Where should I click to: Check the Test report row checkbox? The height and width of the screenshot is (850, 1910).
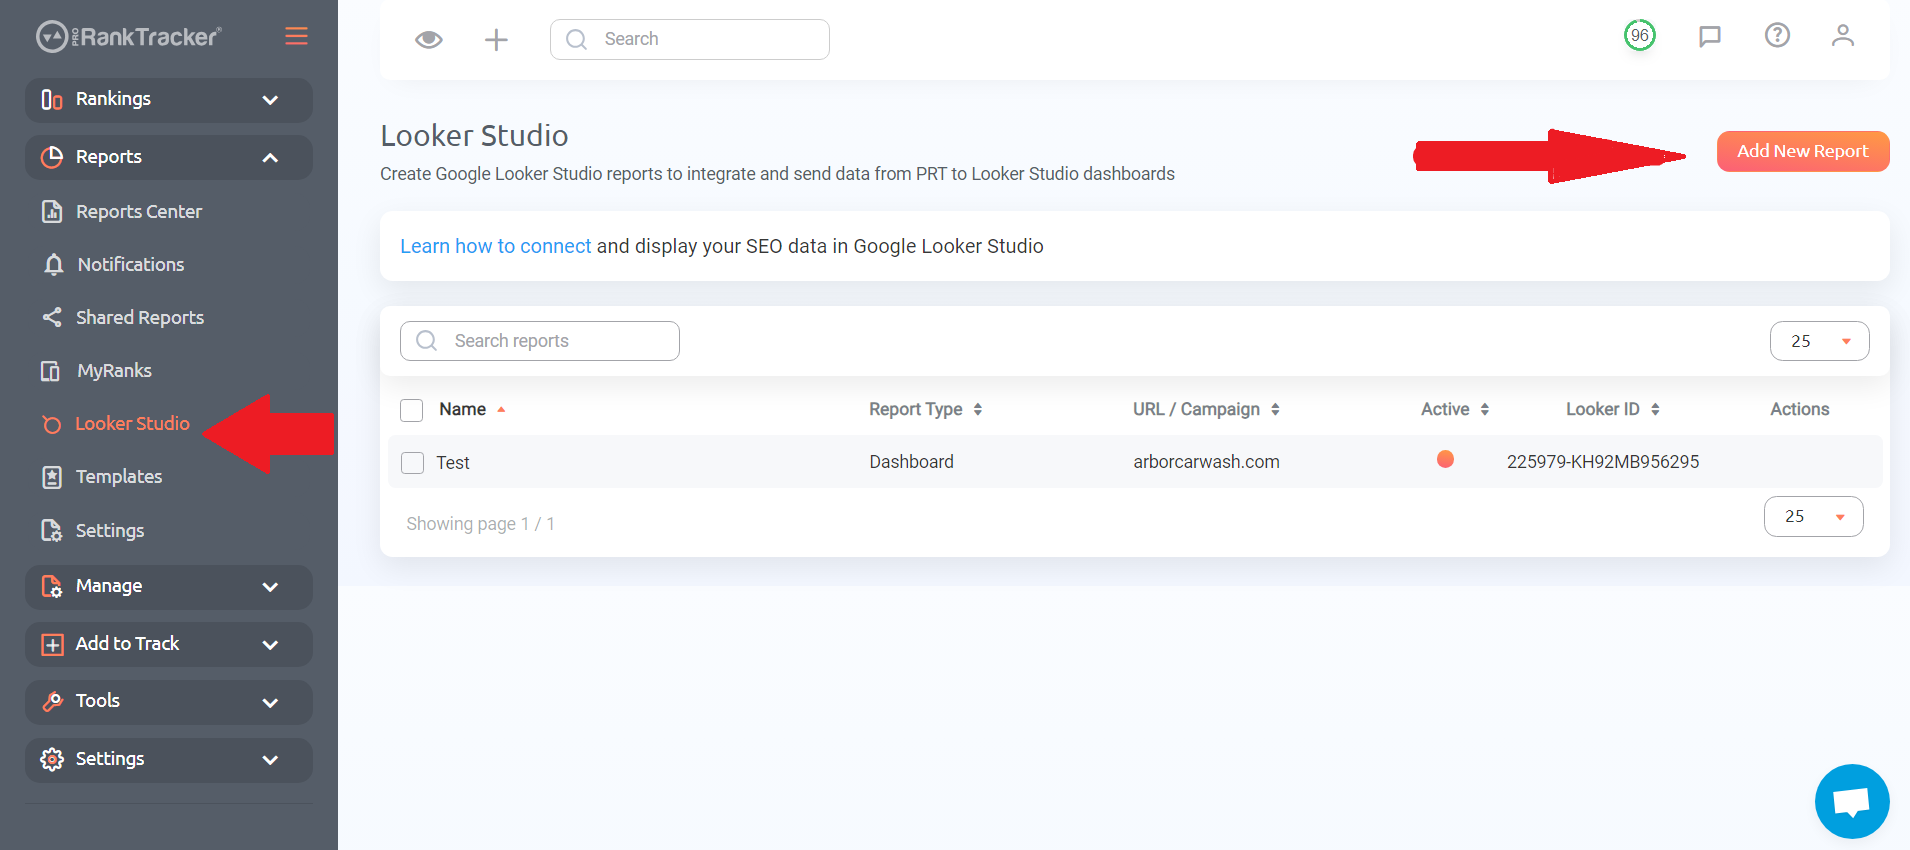click(412, 463)
